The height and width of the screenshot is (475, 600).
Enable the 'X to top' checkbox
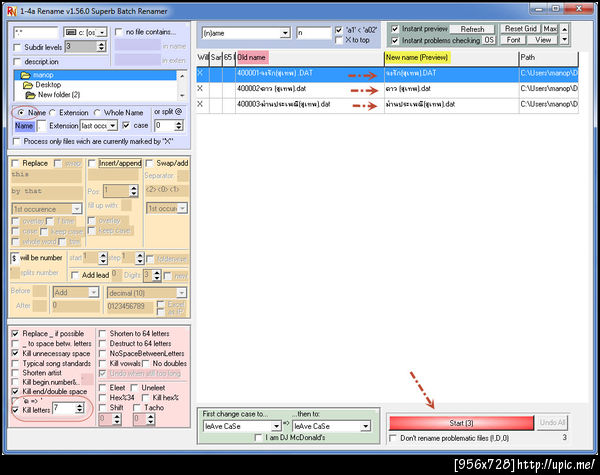pos(339,40)
